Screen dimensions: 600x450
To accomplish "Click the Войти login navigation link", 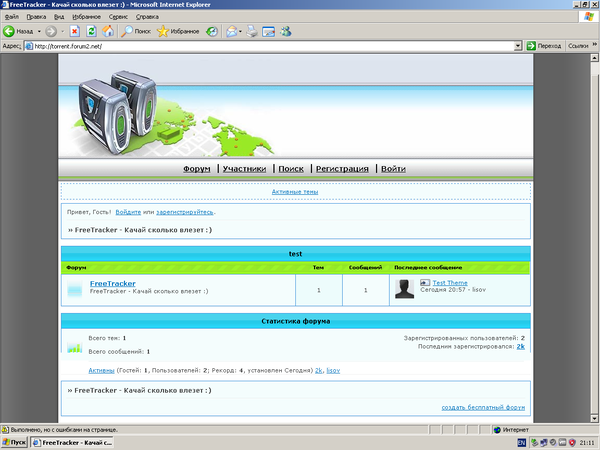I will tap(393, 169).
